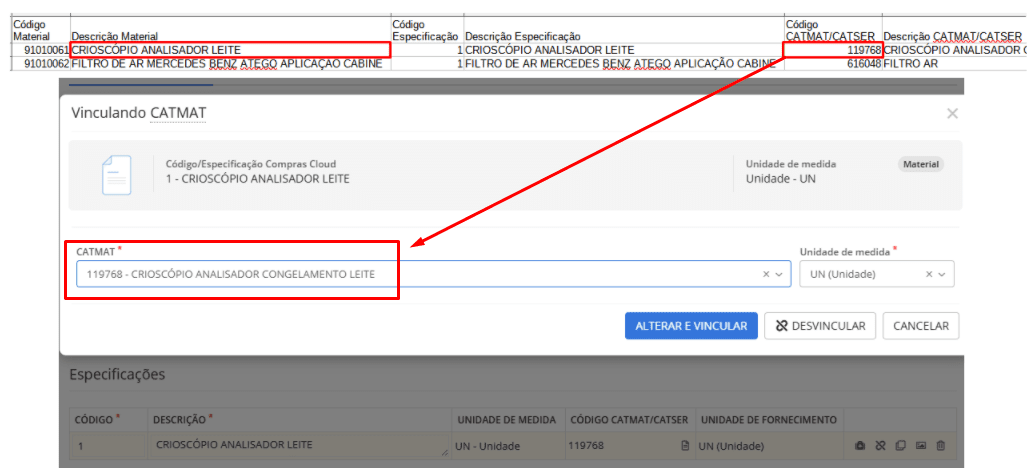This screenshot has width=1030, height=468.
Task: Expand the Unidade de medida dropdown arrow
Action: 942,275
